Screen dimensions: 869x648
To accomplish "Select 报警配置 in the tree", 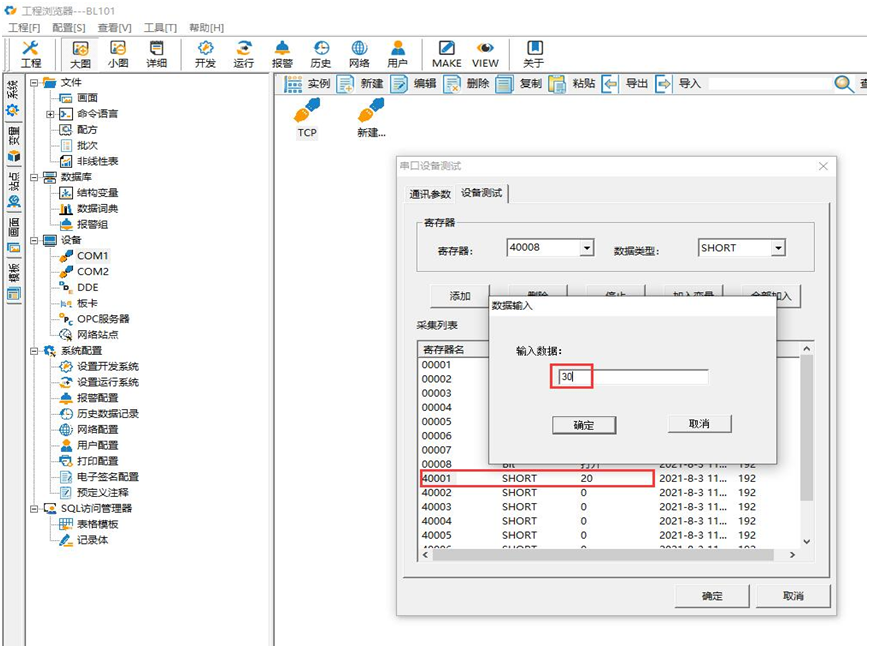I will click(x=98, y=398).
